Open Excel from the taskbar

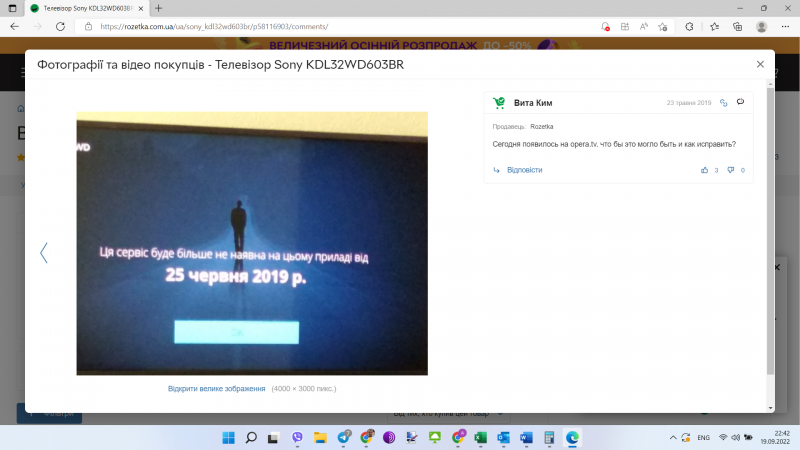(x=480, y=438)
